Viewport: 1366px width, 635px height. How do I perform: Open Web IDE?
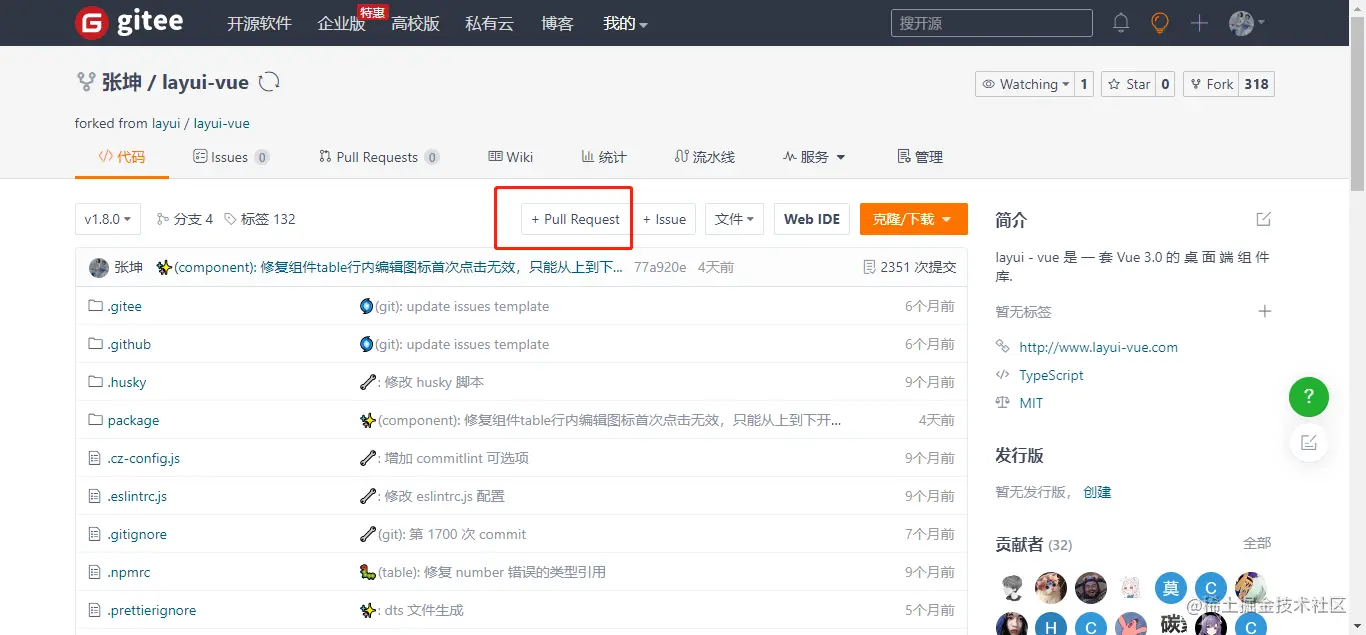click(812, 219)
